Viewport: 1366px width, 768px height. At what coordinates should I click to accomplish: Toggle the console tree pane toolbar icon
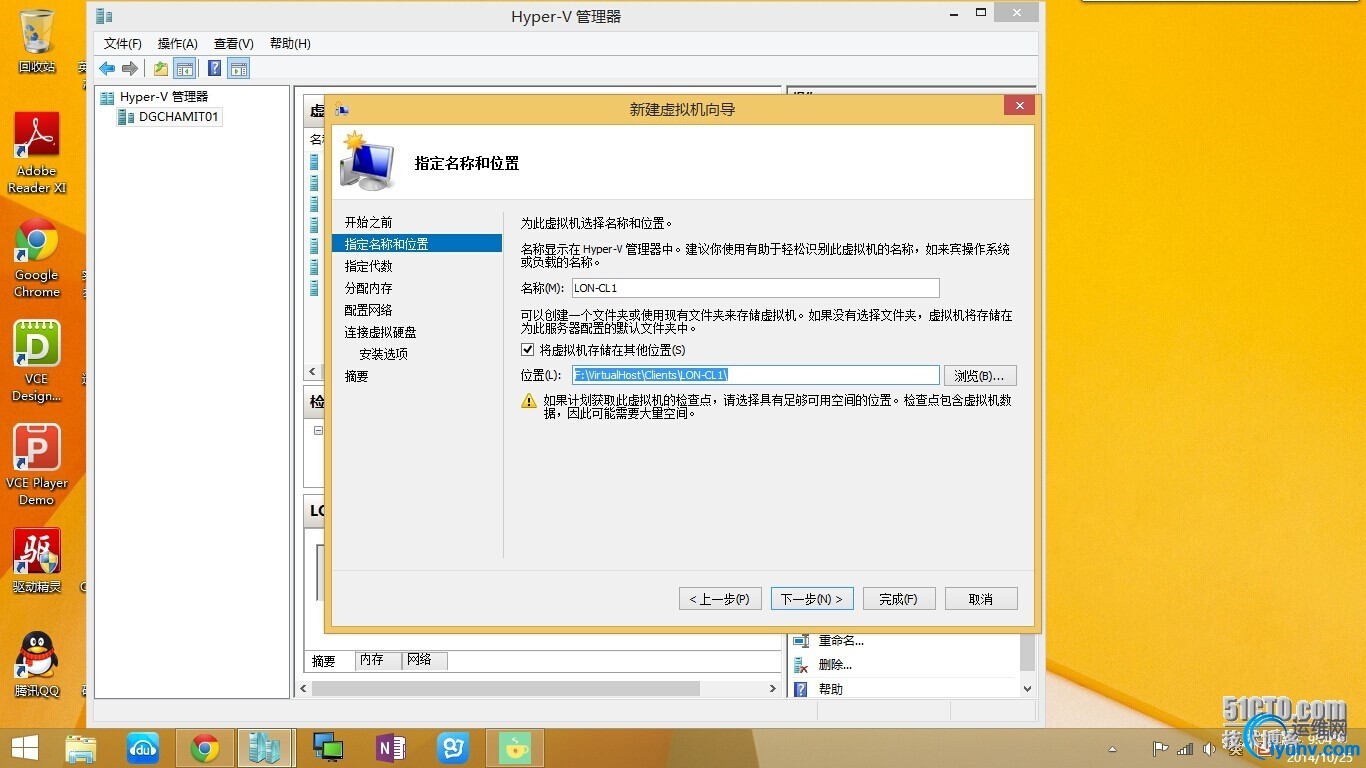tap(184, 68)
